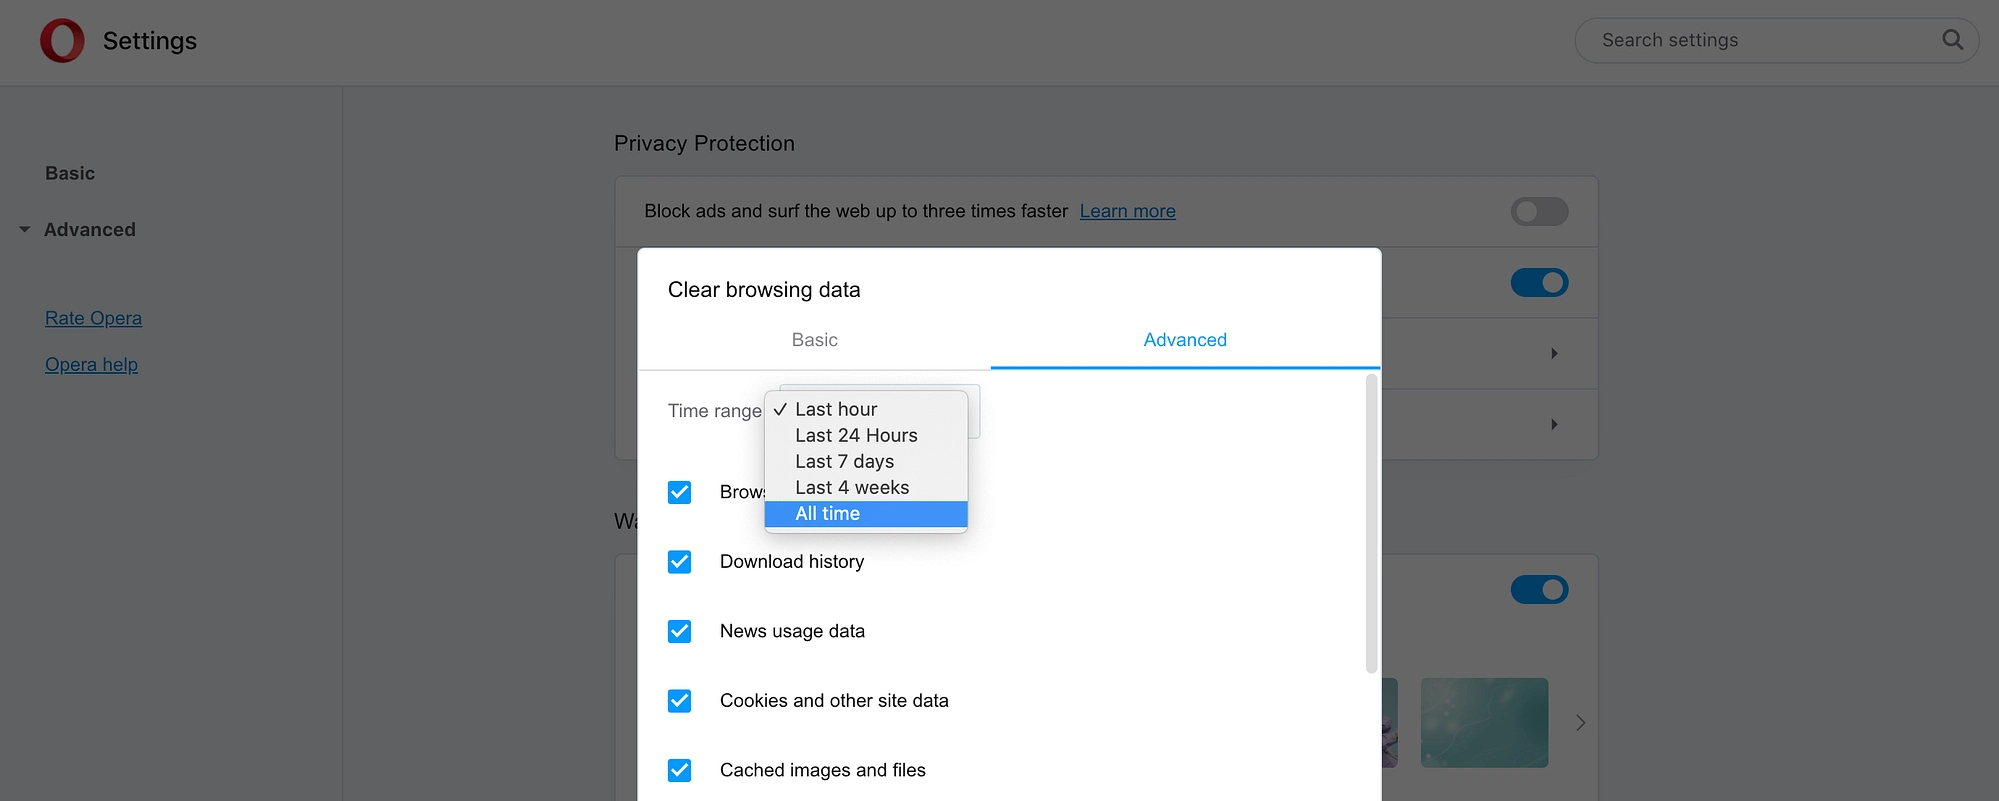This screenshot has width=1999, height=801.
Task: Choose Last 24 Hours option
Action: pos(866,436)
